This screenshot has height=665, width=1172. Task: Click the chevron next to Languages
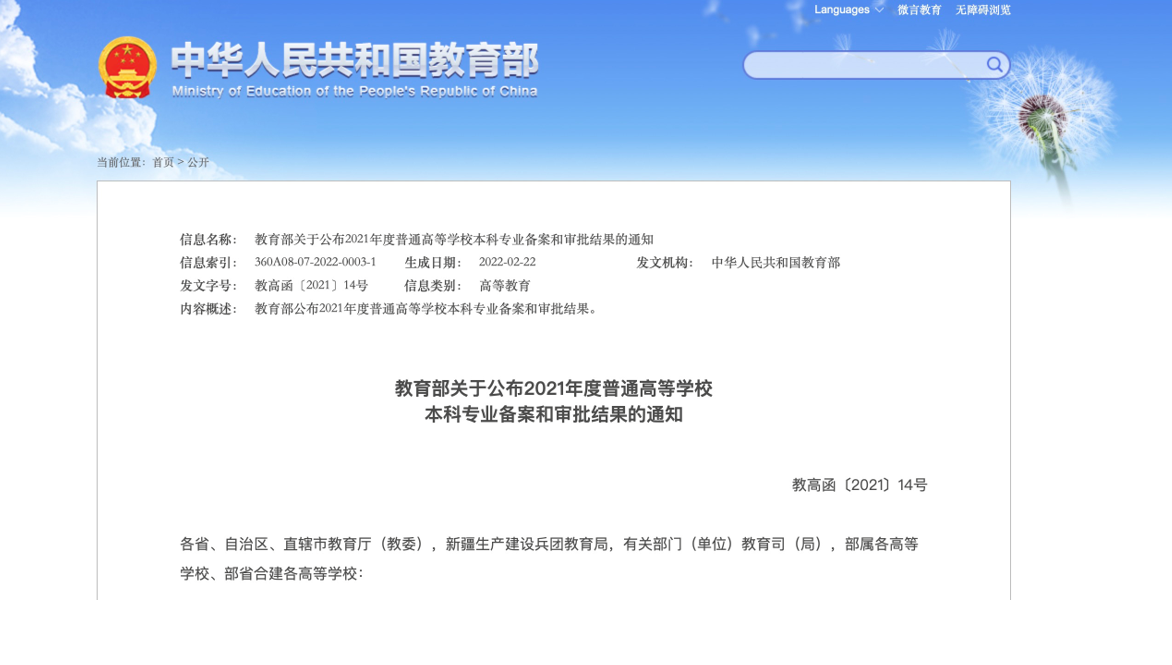pyautogui.click(x=880, y=10)
